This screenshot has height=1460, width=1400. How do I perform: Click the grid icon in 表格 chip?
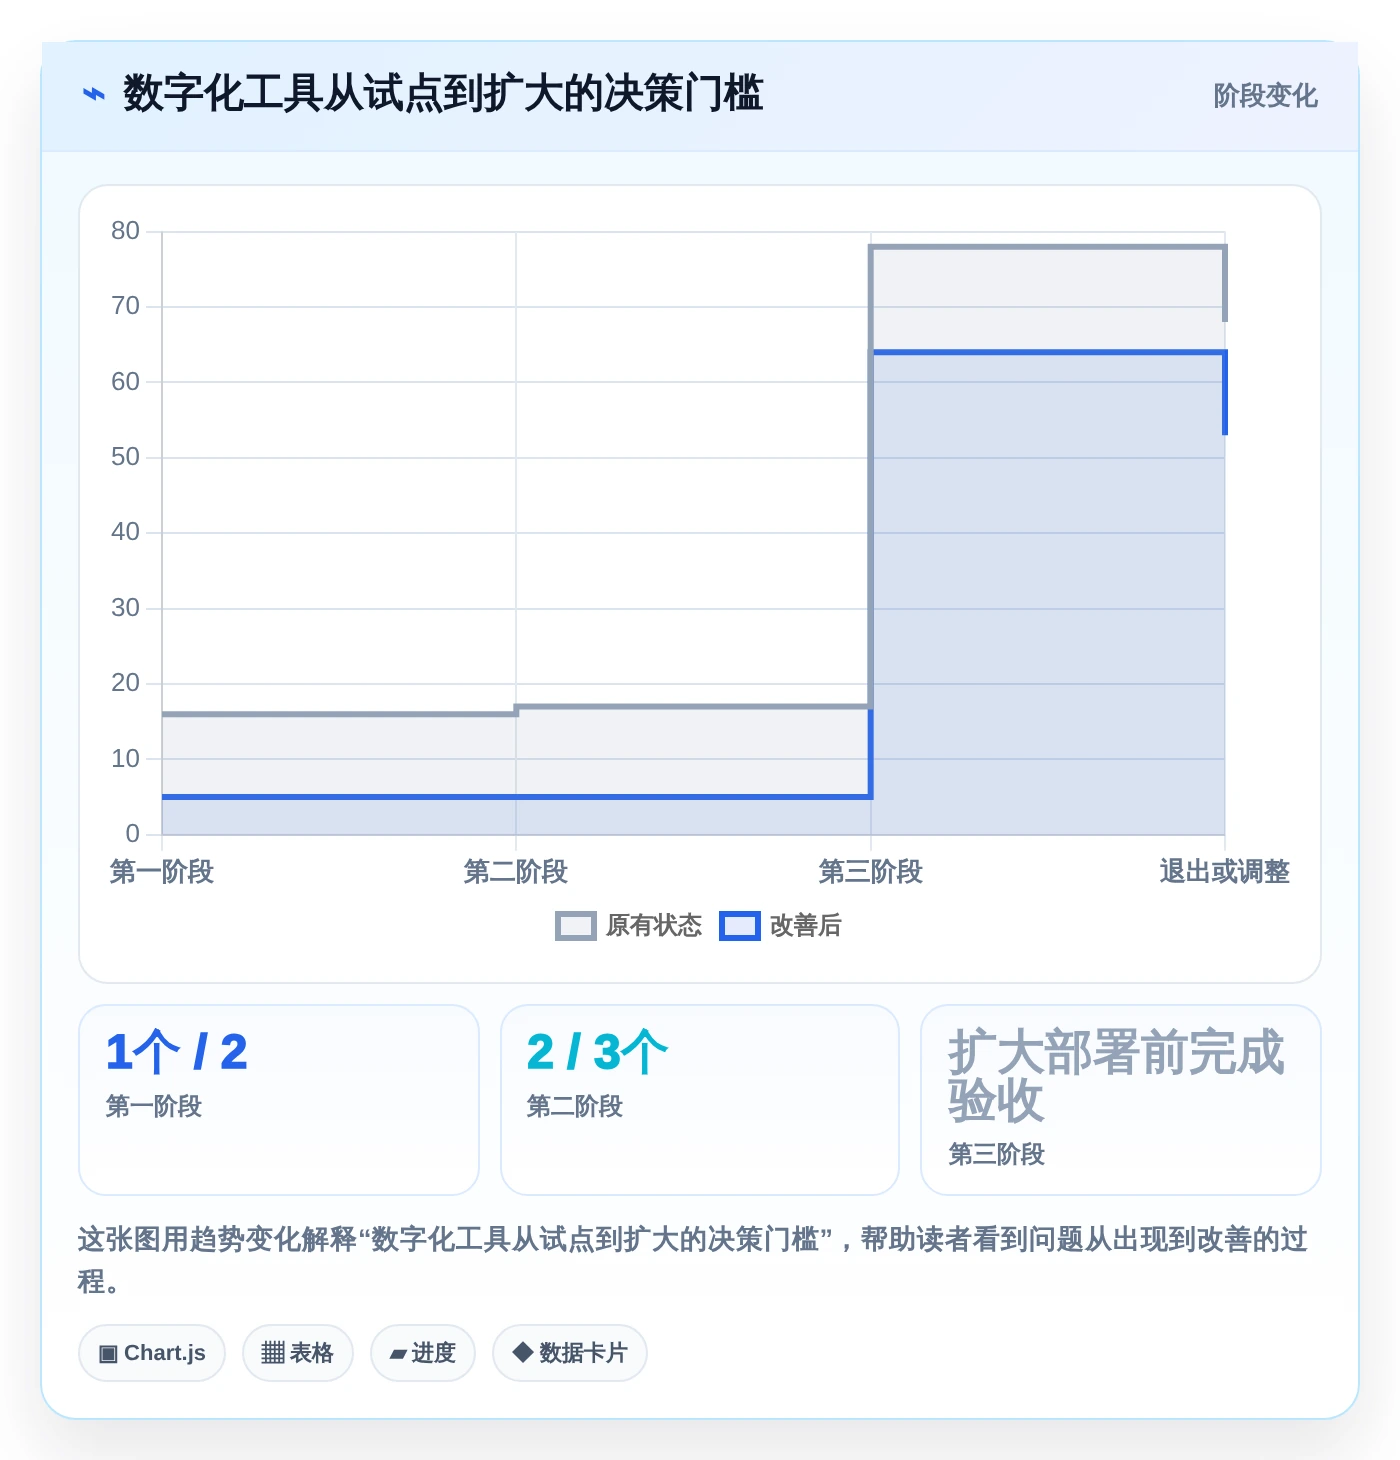point(273,1353)
